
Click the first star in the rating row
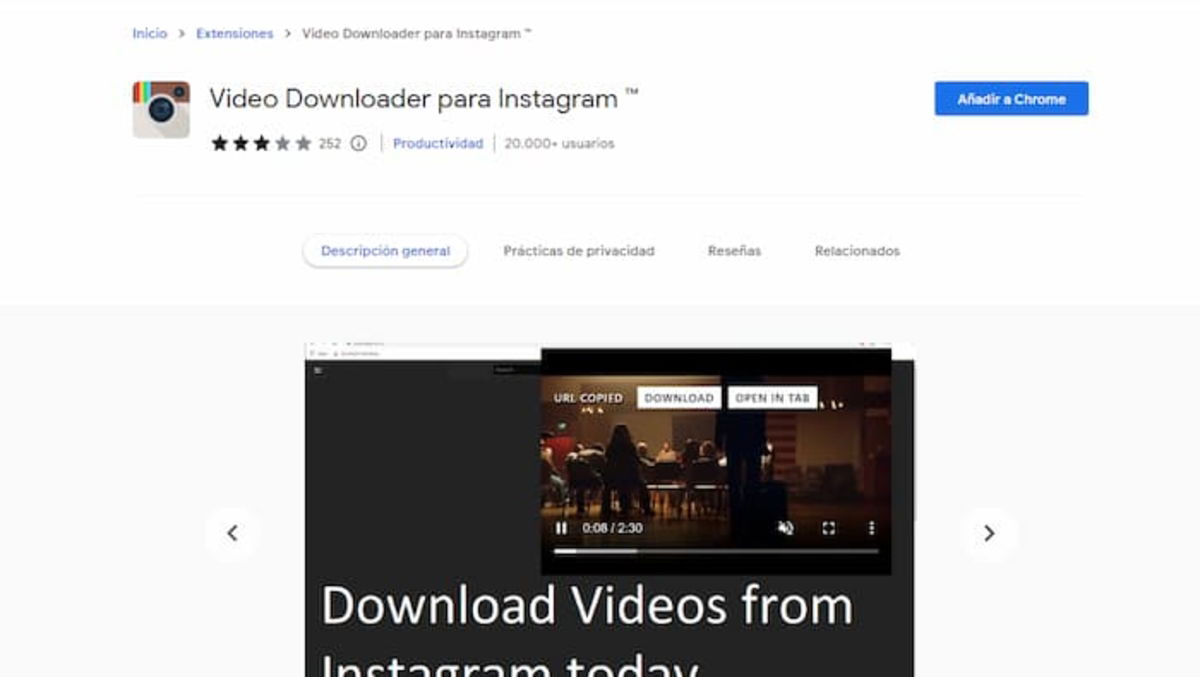(x=219, y=143)
